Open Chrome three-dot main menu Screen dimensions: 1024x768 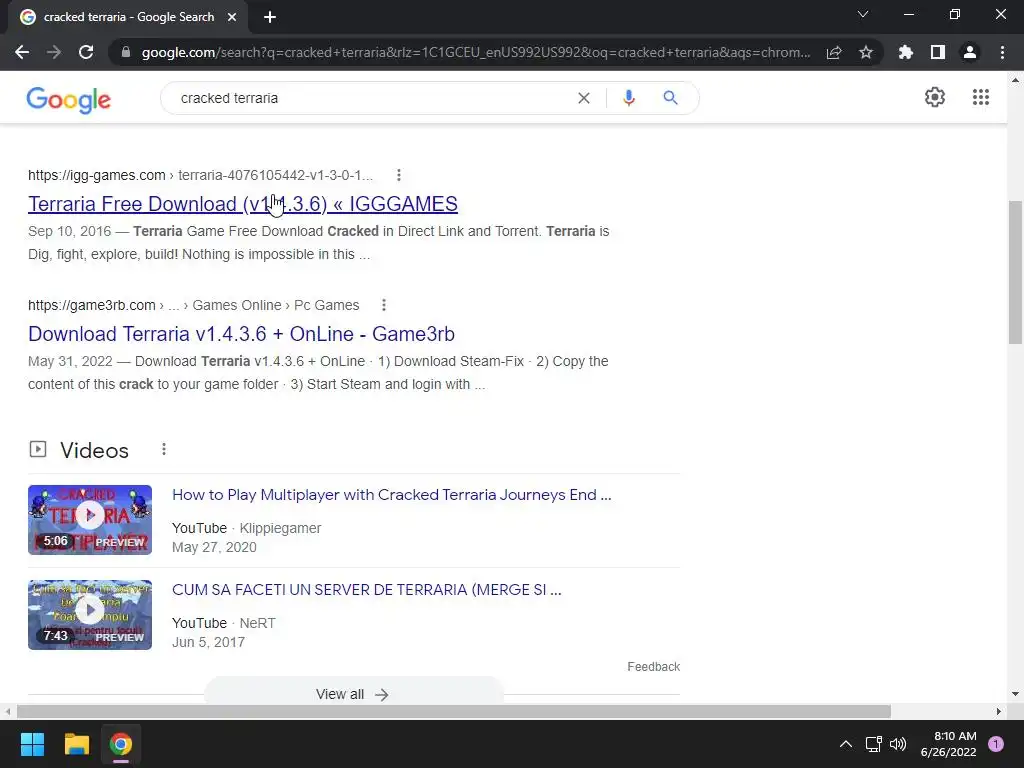coord(1002,52)
